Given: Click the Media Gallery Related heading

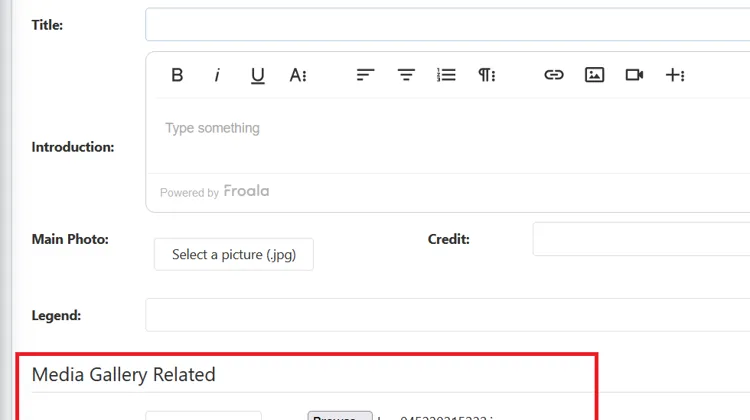Looking at the screenshot, I should 124,375.
